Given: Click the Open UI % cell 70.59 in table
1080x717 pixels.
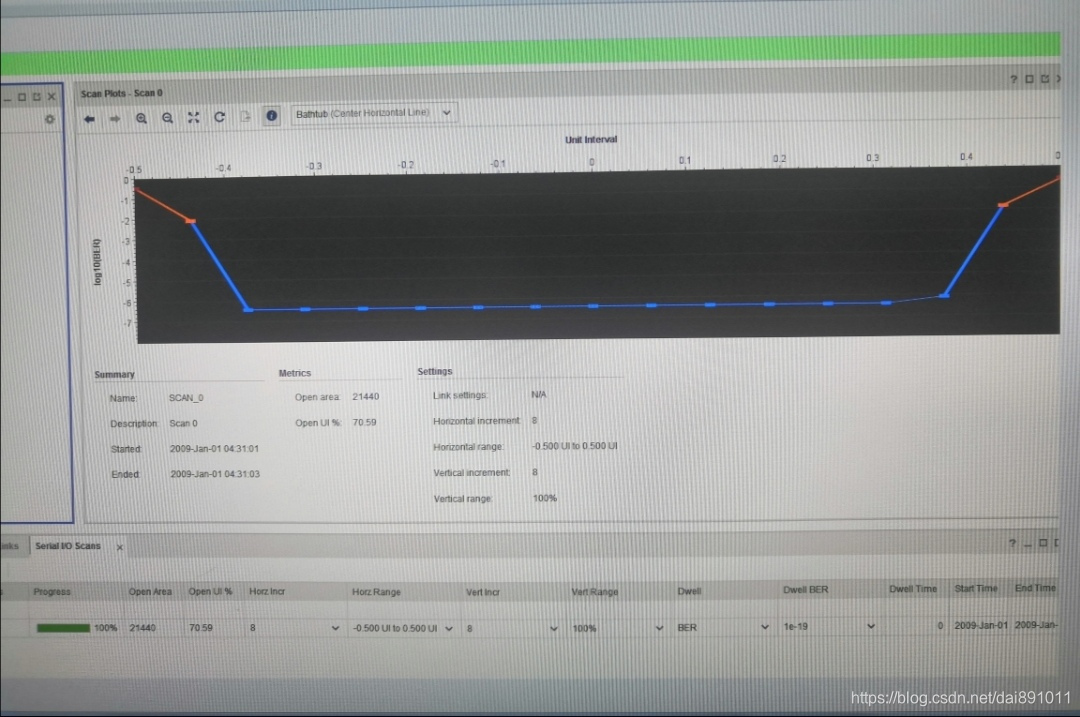Looking at the screenshot, I should [x=200, y=628].
